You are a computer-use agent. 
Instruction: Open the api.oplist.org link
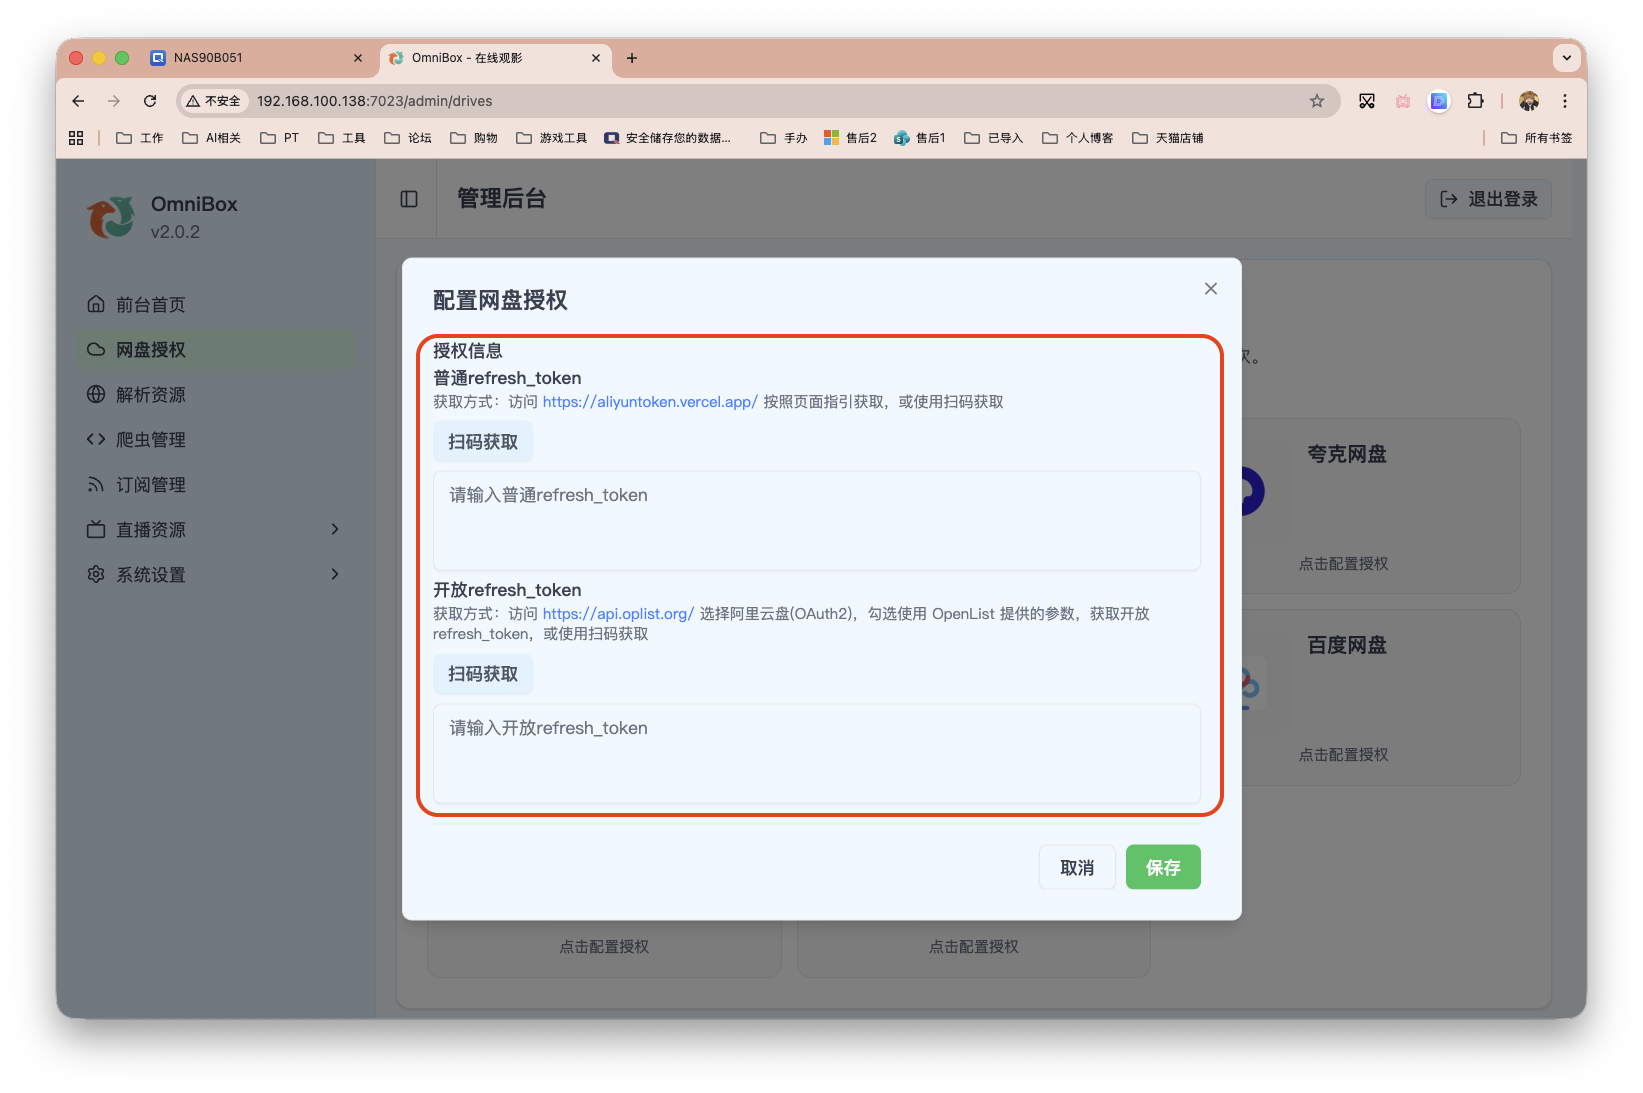click(617, 613)
